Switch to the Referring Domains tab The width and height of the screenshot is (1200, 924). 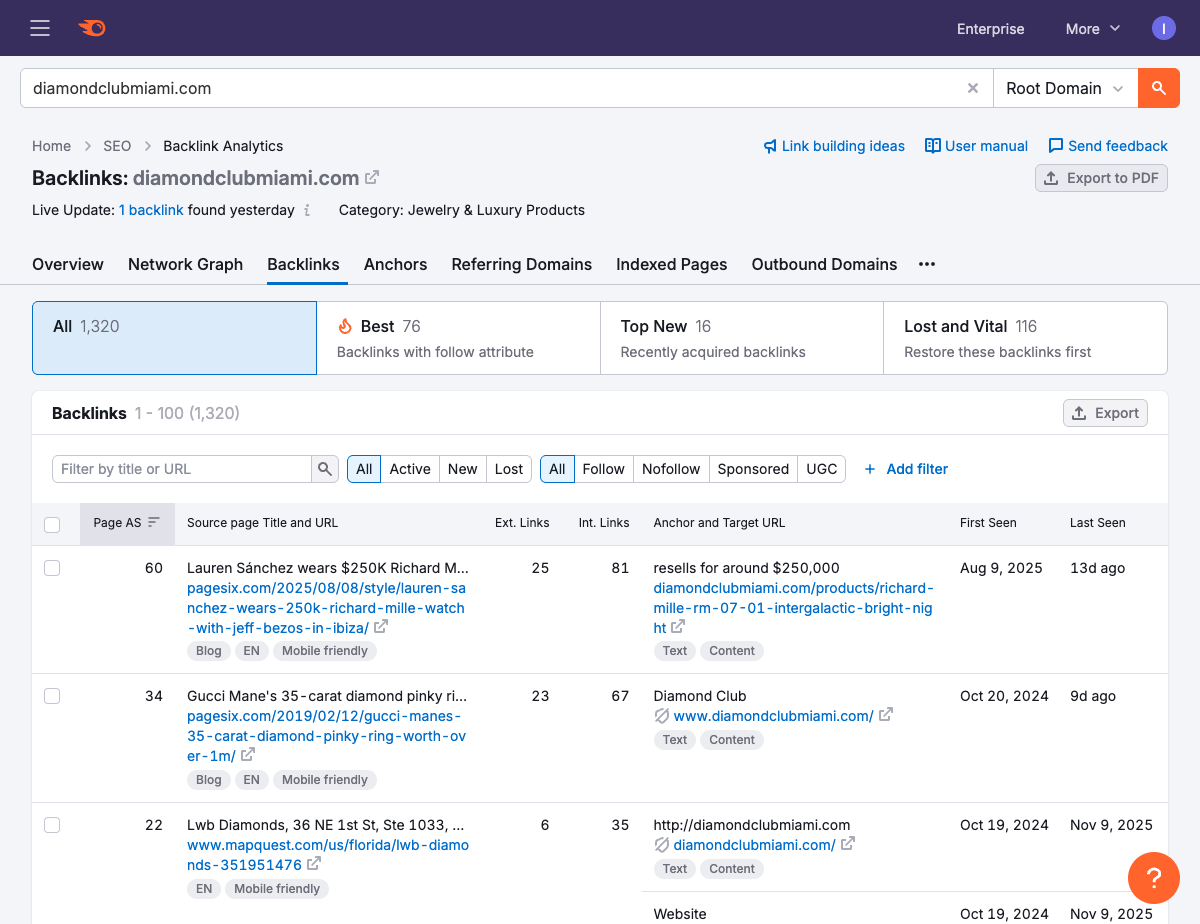tap(521, 264)
